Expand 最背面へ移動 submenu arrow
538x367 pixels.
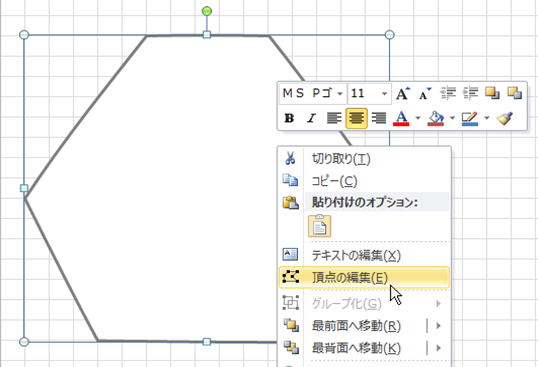point(438,348)
